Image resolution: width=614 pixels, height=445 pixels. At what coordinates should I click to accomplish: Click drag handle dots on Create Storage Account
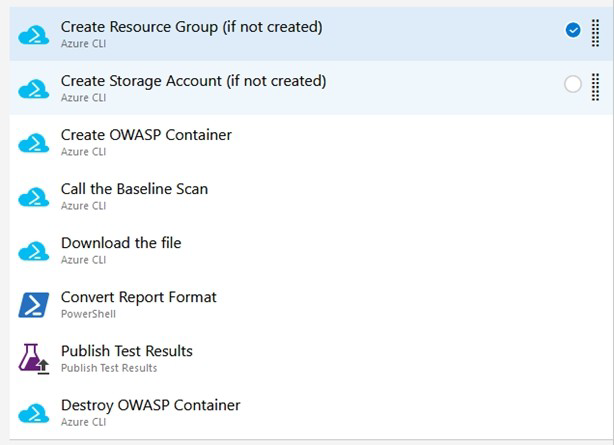point(596,86)
